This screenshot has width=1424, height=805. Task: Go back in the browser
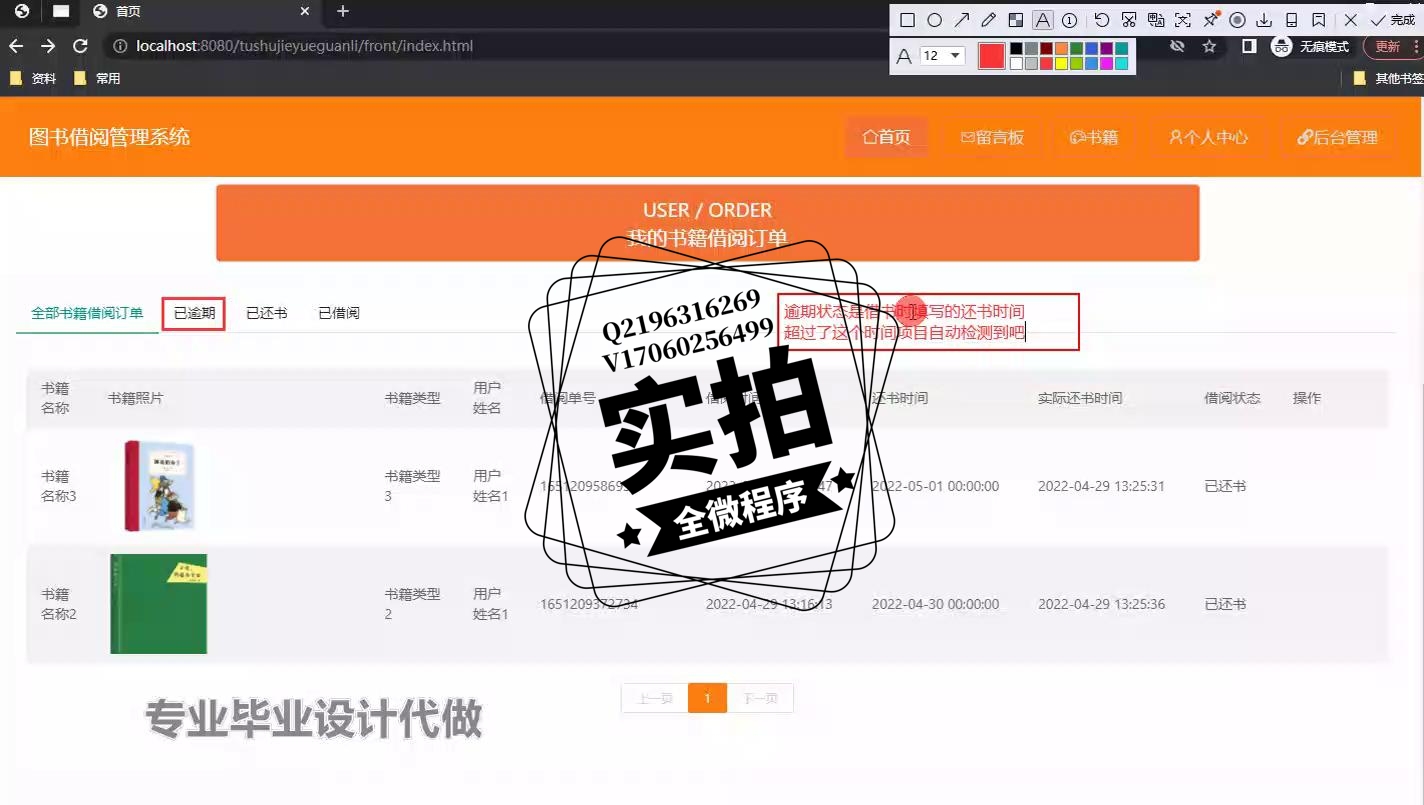pyautogui.click(x=16, y=46)
